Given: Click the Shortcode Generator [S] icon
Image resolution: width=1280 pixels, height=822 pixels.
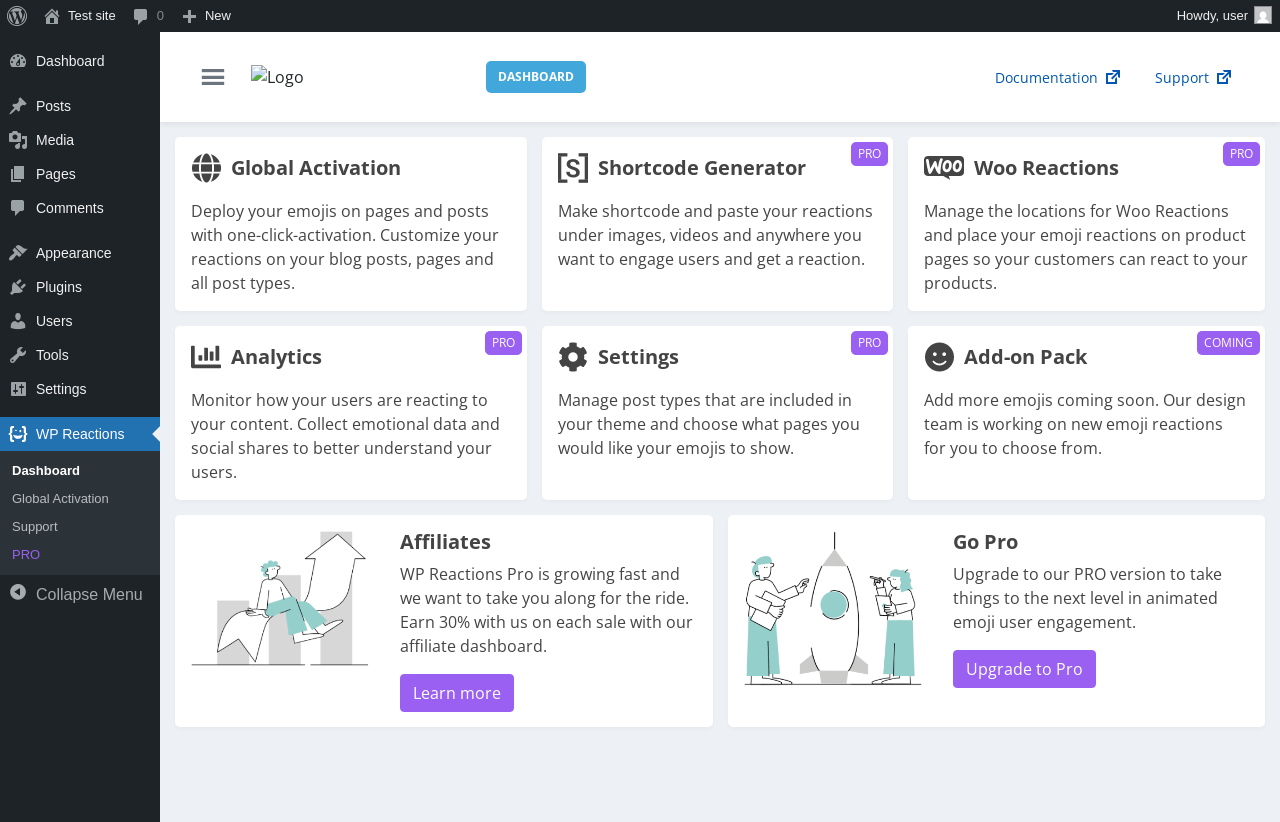Looking at the screenshot, I should (573, 168).
